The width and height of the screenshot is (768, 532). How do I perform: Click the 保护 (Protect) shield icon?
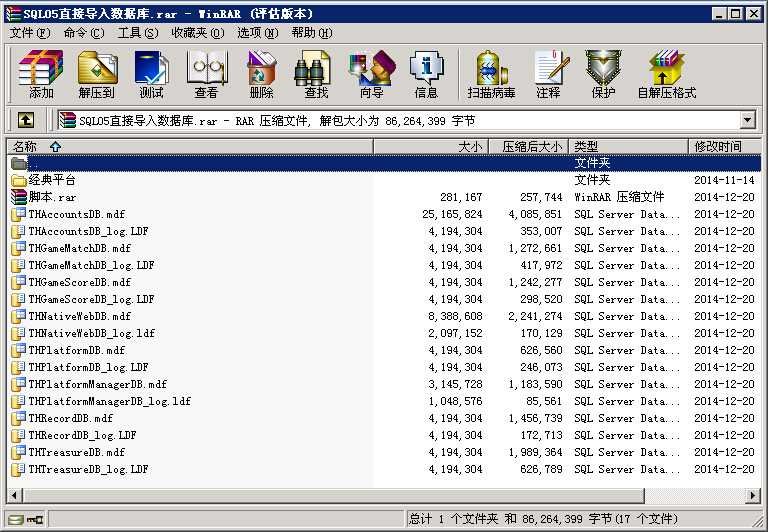coord(603,74)
